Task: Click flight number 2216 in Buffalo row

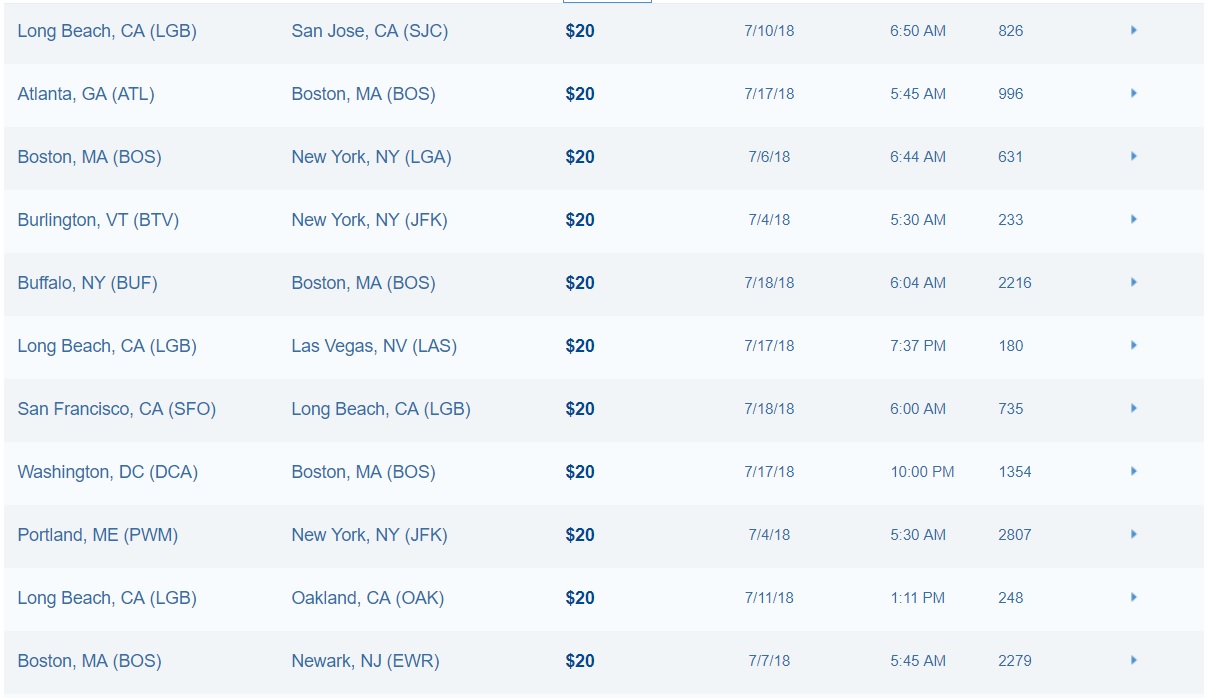Action: [x=1014, y=283]
